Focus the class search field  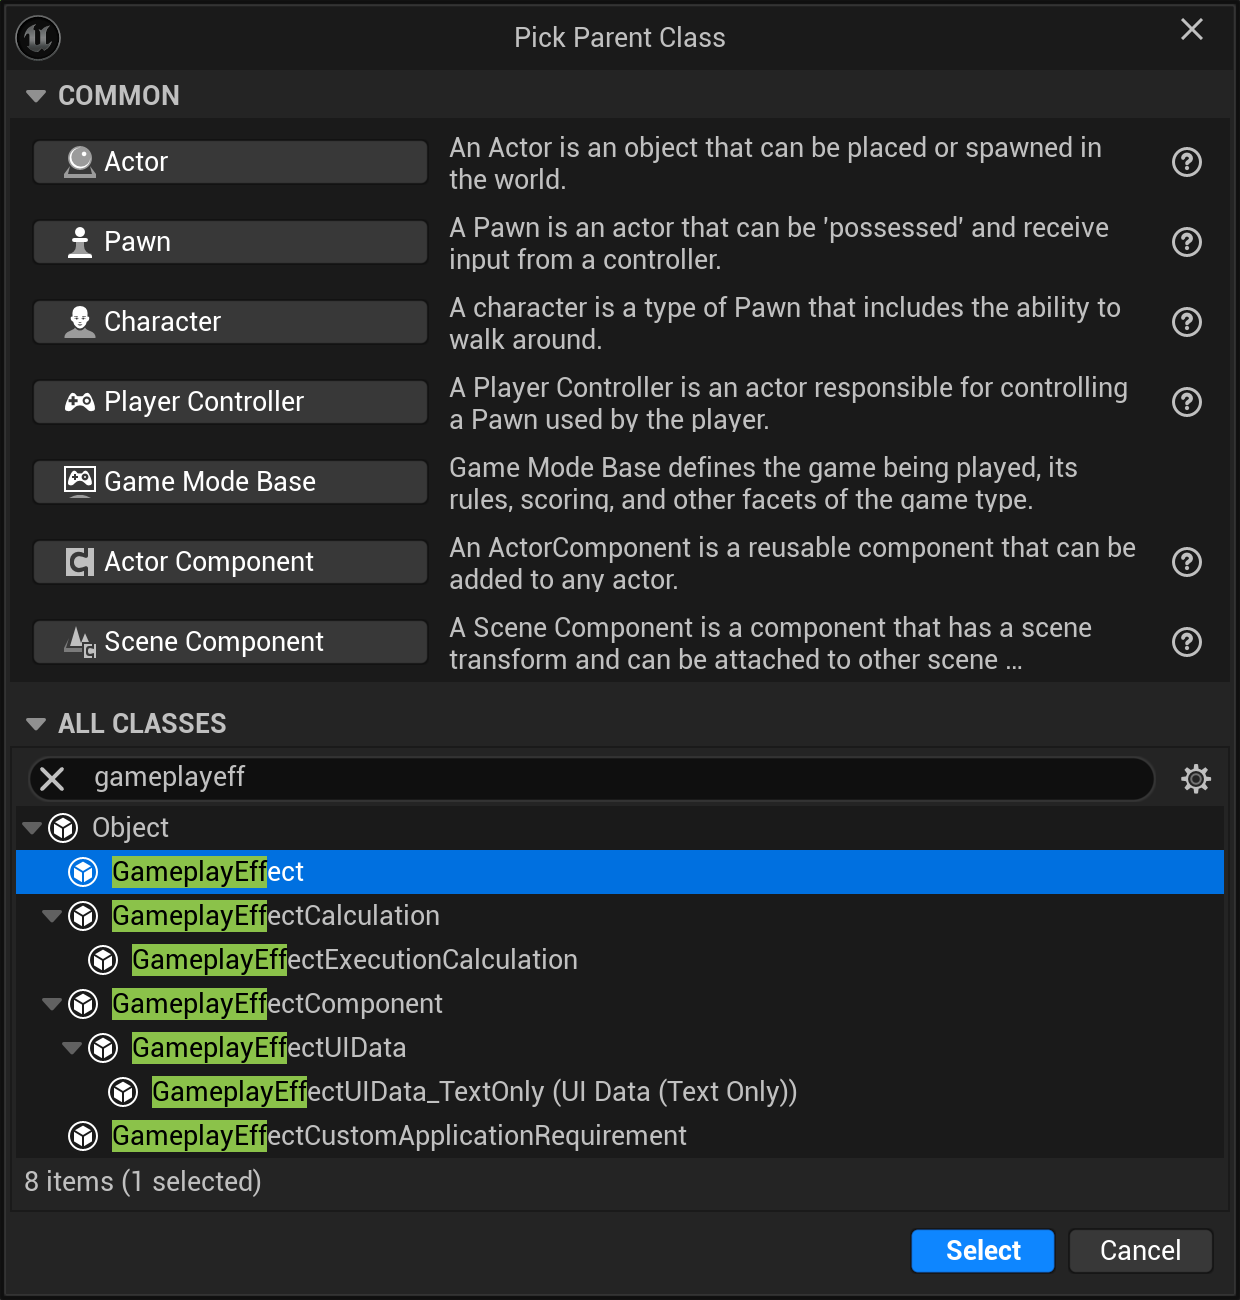pyautogui.click(x=592, y=779)
